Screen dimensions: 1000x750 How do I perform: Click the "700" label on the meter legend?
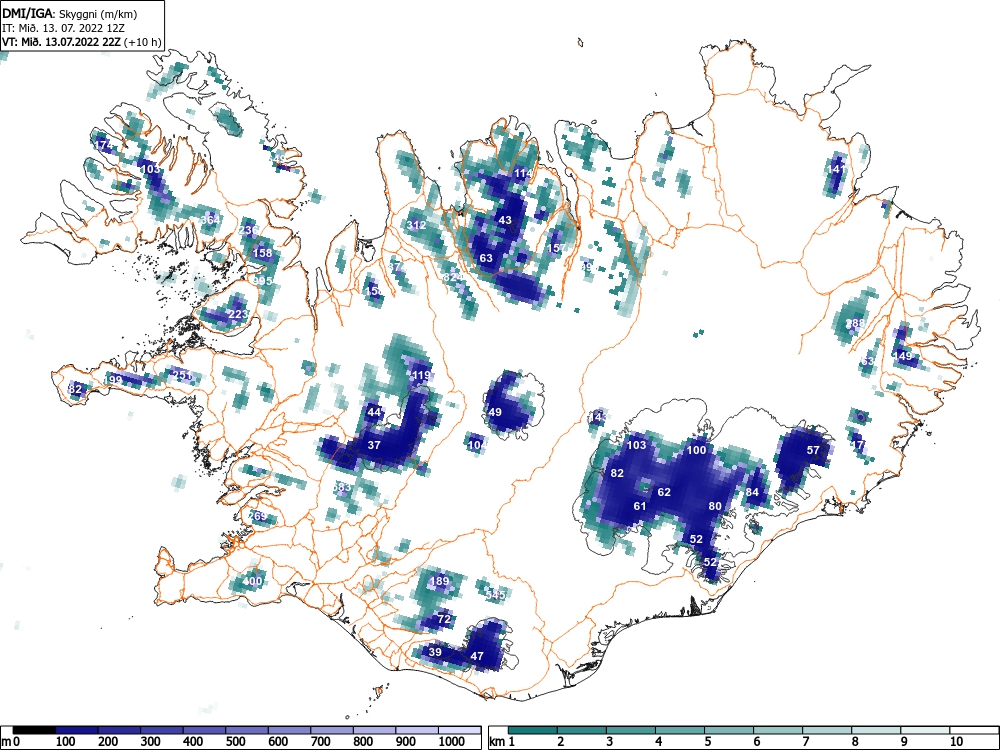(x=320, y=742)
